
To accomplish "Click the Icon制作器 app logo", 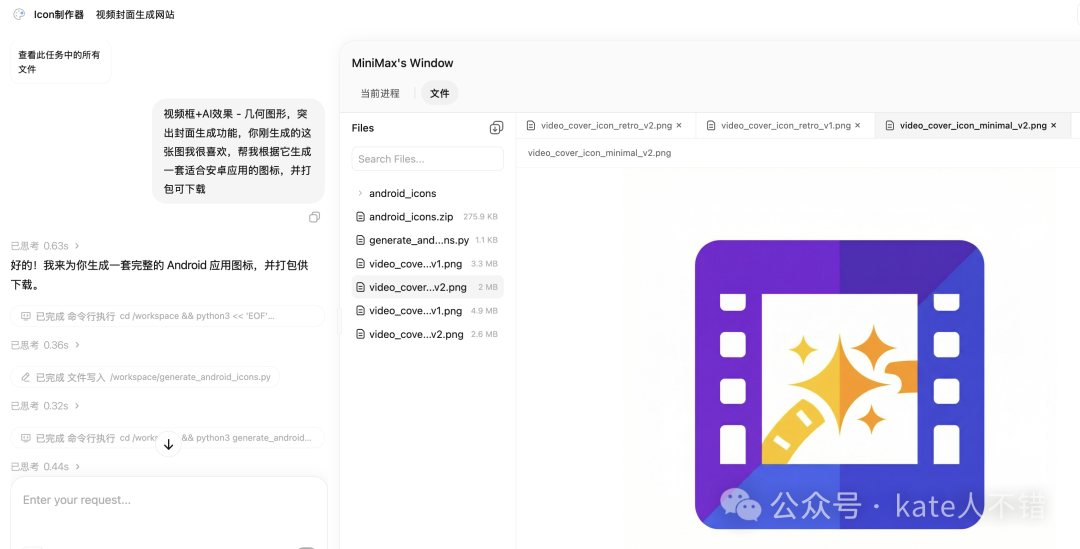I will click(x=19, y=14).
